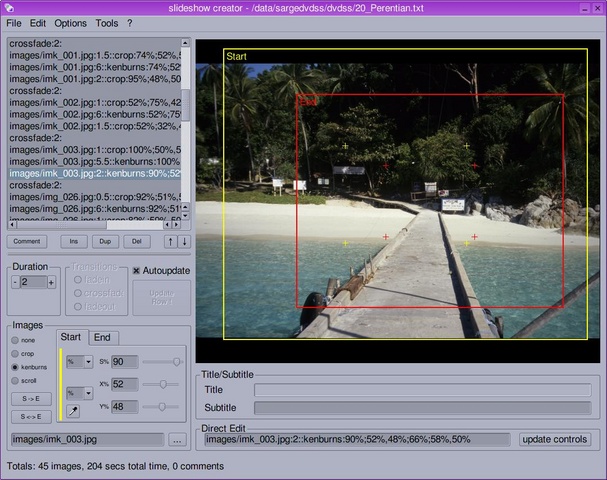Select the scroll image mode
Image resolution: width=607 pixels, height=480 pixels.
click(16, 380)
